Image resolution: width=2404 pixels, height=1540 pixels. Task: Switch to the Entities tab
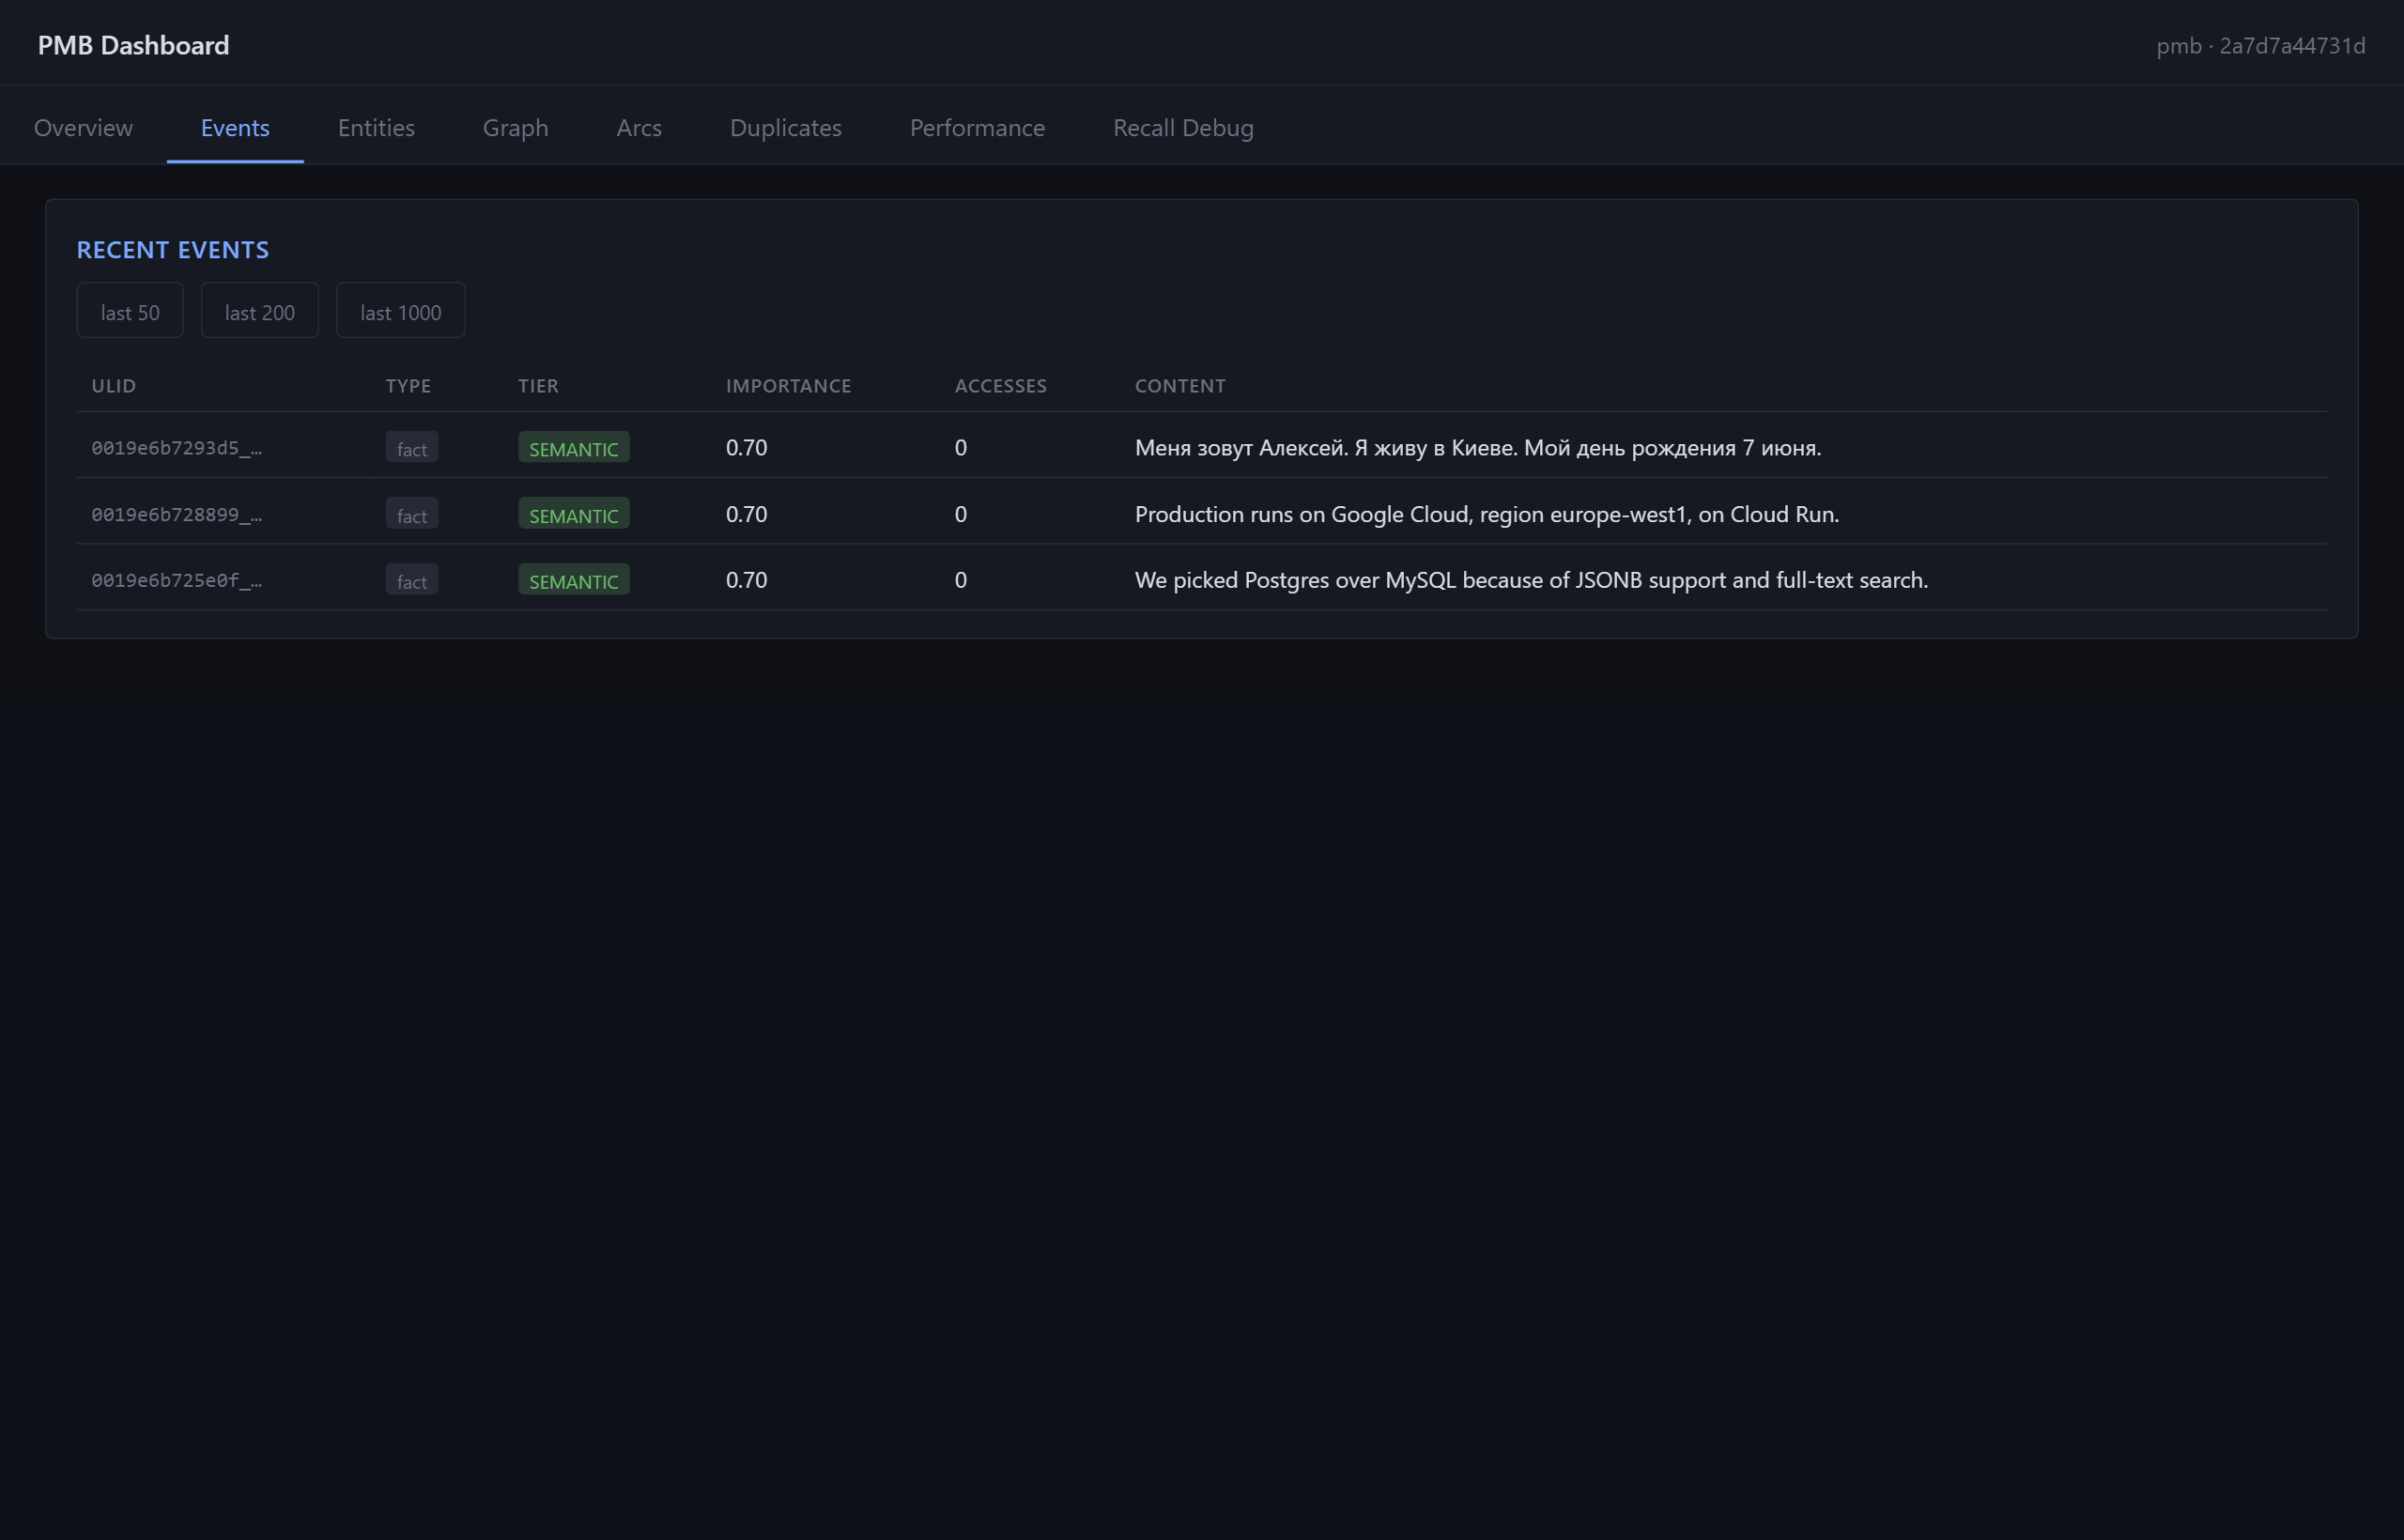click(376, 128)
